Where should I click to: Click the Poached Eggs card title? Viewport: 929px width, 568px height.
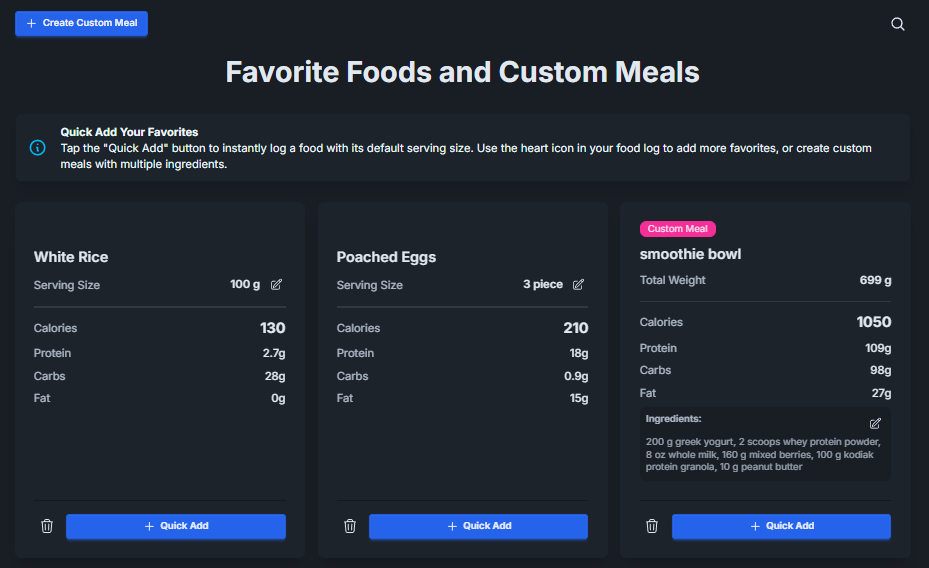(386, 257)
